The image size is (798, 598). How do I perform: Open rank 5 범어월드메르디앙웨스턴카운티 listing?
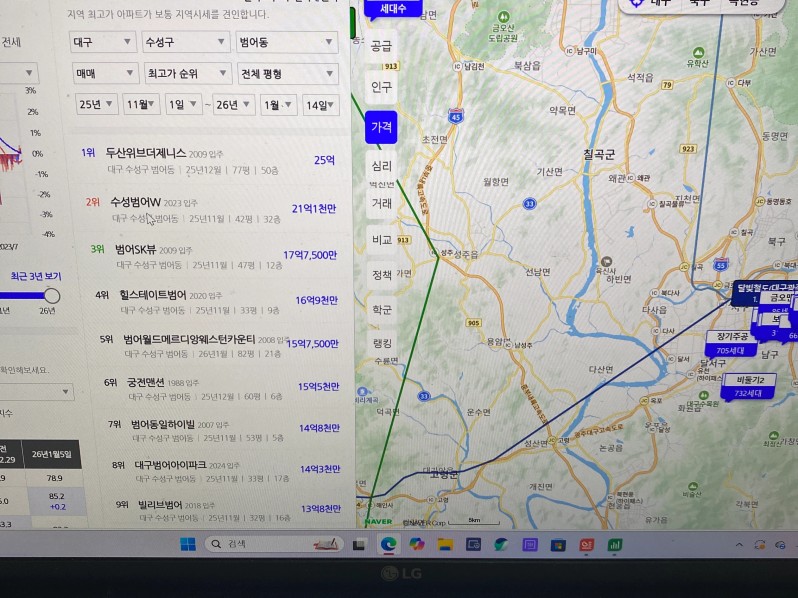tap(219, 346)
